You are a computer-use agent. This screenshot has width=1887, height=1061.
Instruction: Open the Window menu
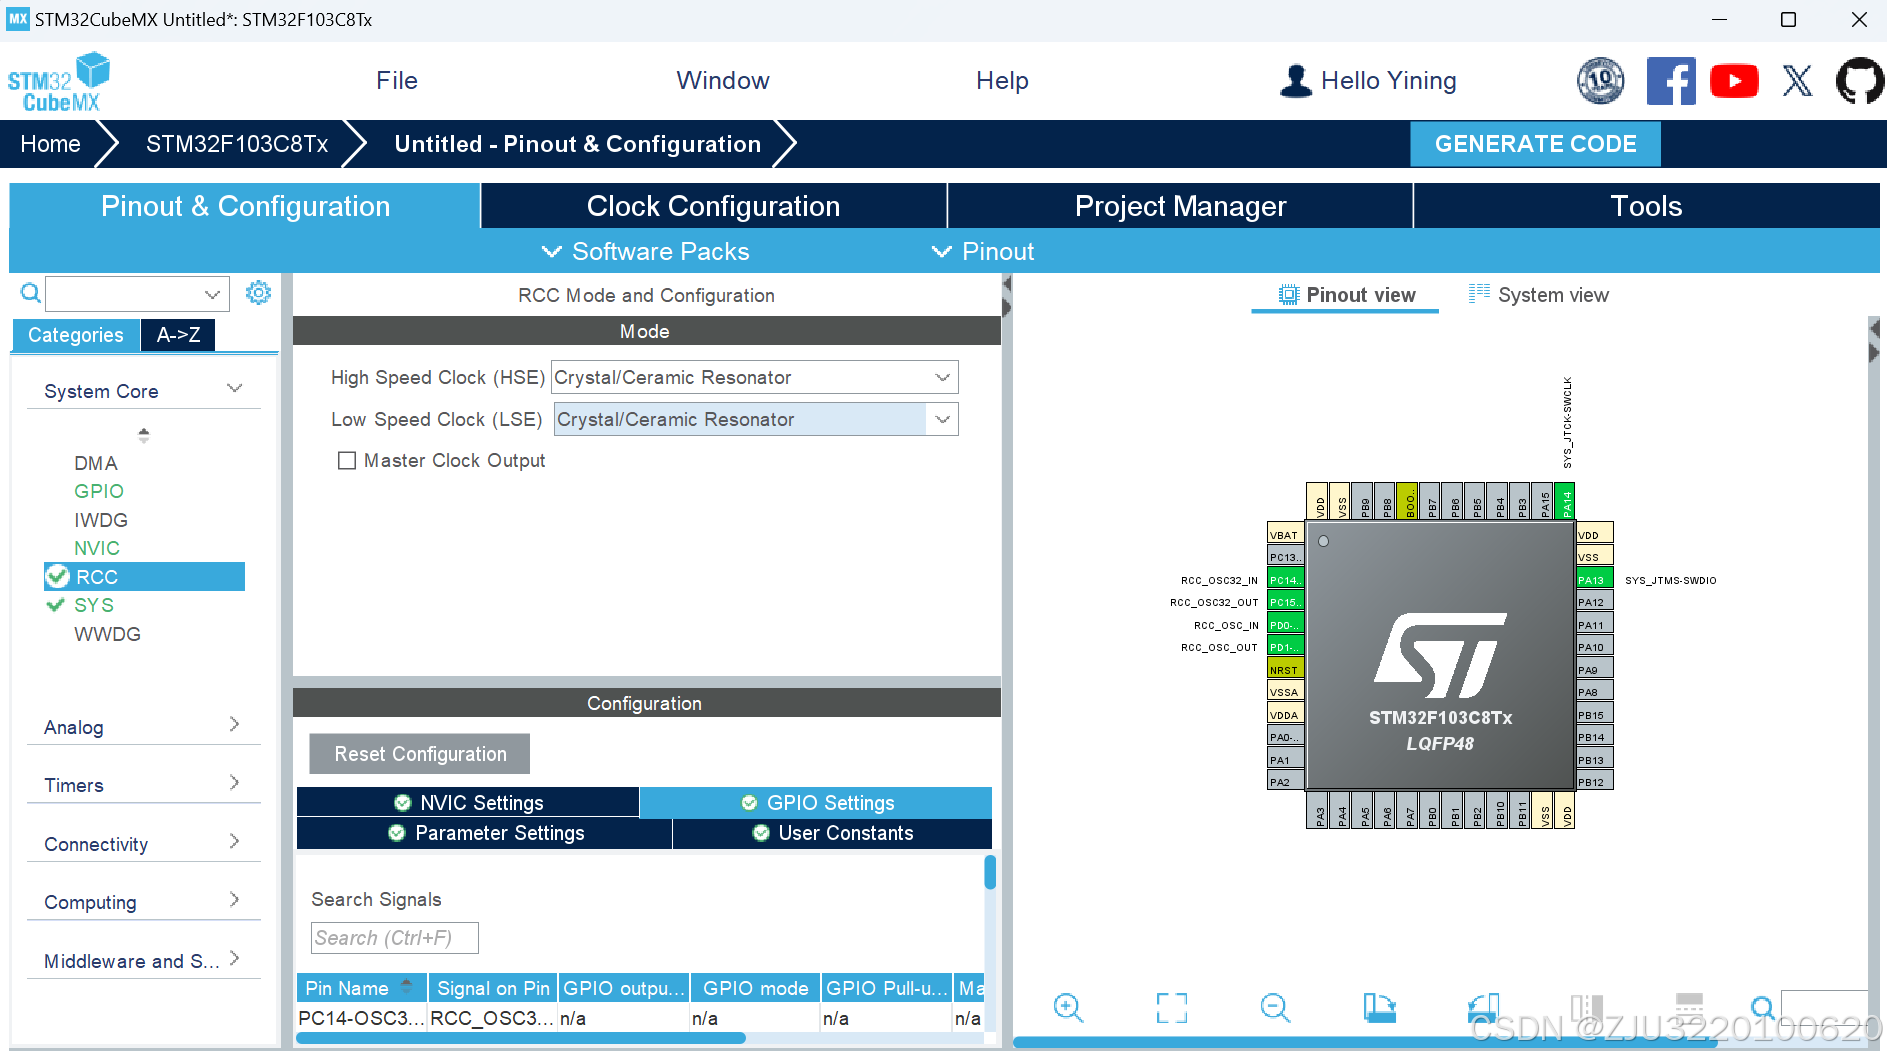[723, 81]
